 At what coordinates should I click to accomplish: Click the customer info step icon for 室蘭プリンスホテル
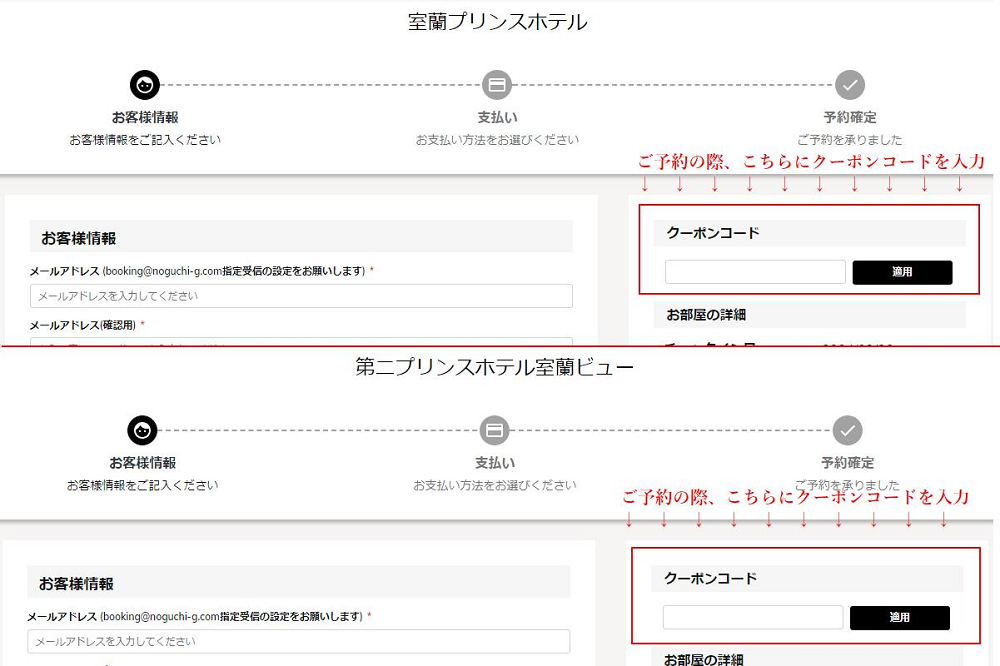[145, 85]
